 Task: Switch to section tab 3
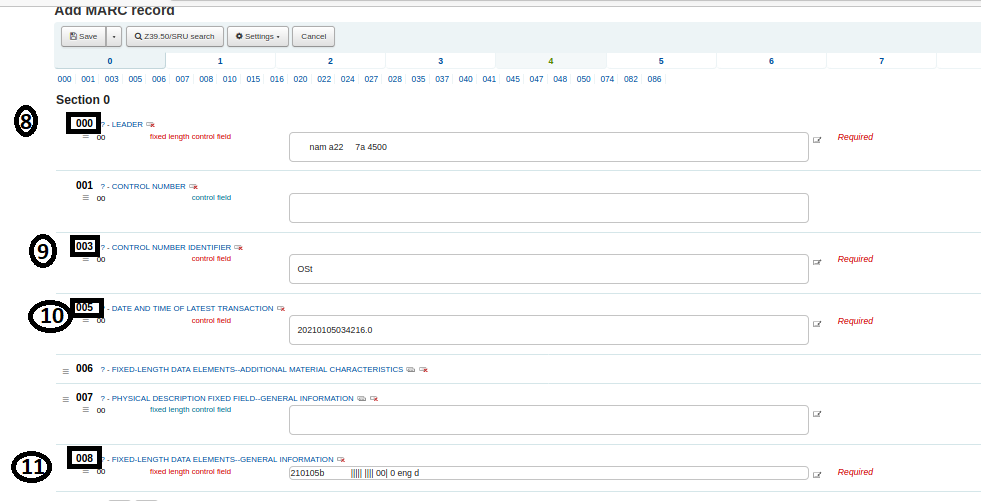tap(440, 61)
